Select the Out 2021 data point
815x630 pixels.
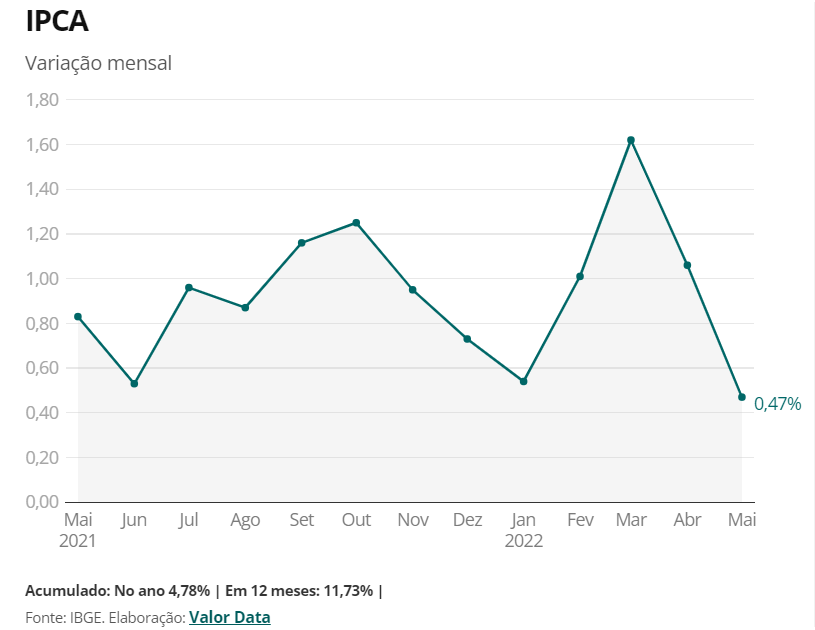click(x=356, y=223)
